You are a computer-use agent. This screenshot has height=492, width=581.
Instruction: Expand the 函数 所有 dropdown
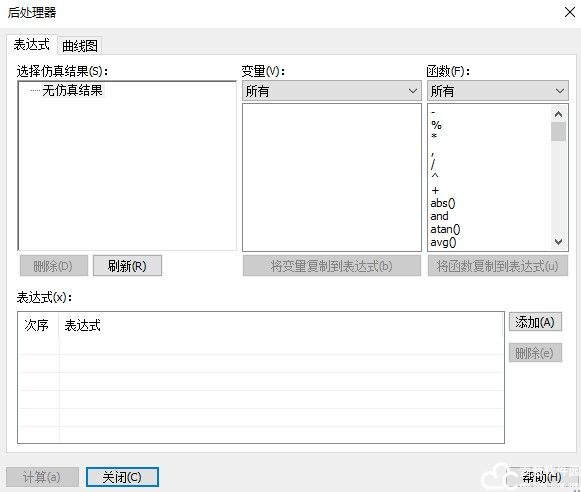pos(498,91)
